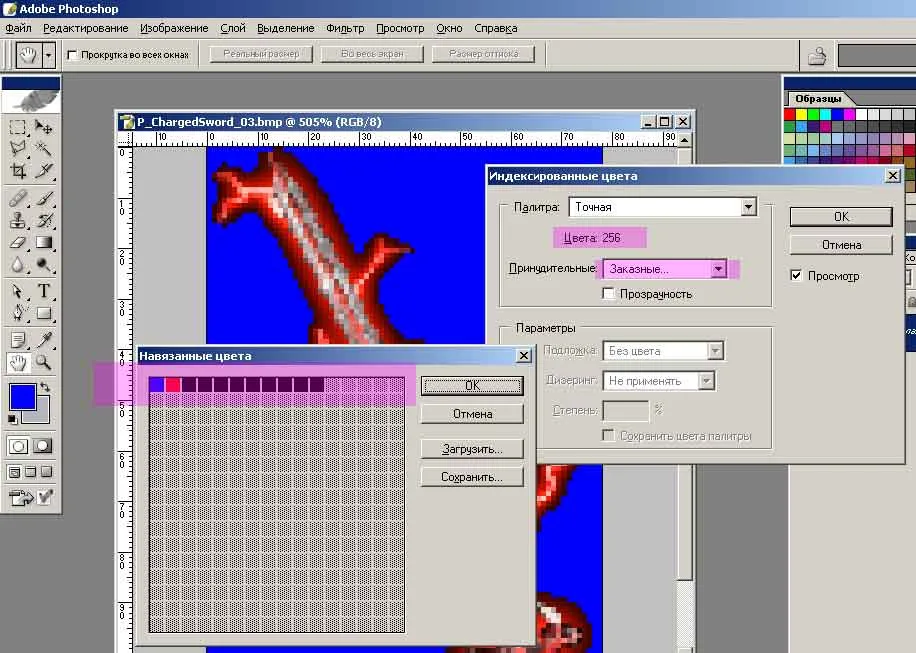The image size is (916, 653).
Task: Toggle the Просмотр checkbox
Action: tap(797, 276)
